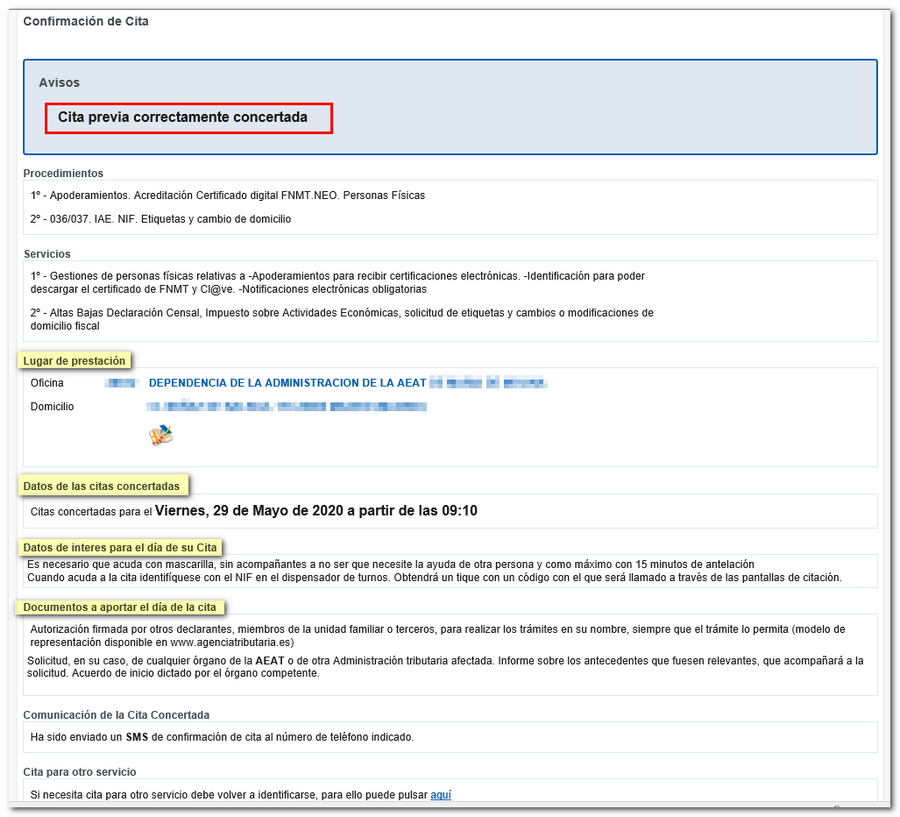The height and width of the screenshot is (817, 900).
Task: Click the blurred Domicilio address text
Action: click(x=286, y=407)
